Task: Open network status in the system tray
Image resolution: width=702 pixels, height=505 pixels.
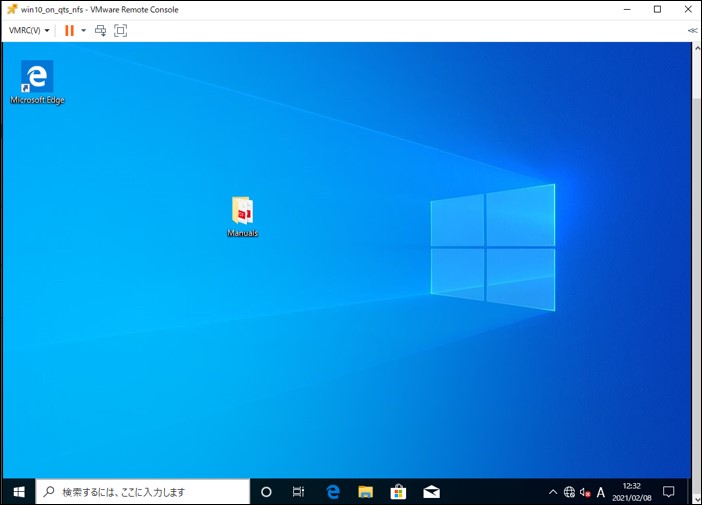Action: [x=569, y=492]
